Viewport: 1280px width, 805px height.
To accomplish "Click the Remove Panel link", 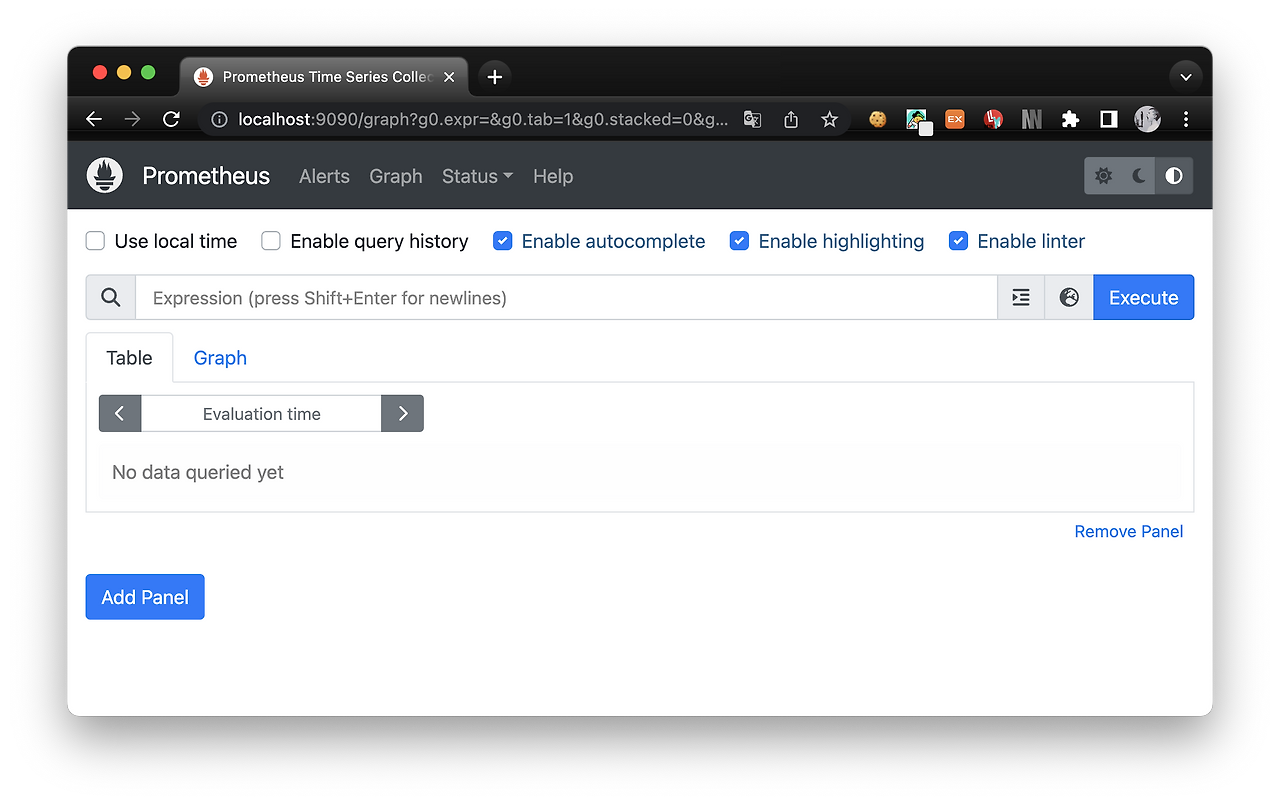I will coord(1128,531).
